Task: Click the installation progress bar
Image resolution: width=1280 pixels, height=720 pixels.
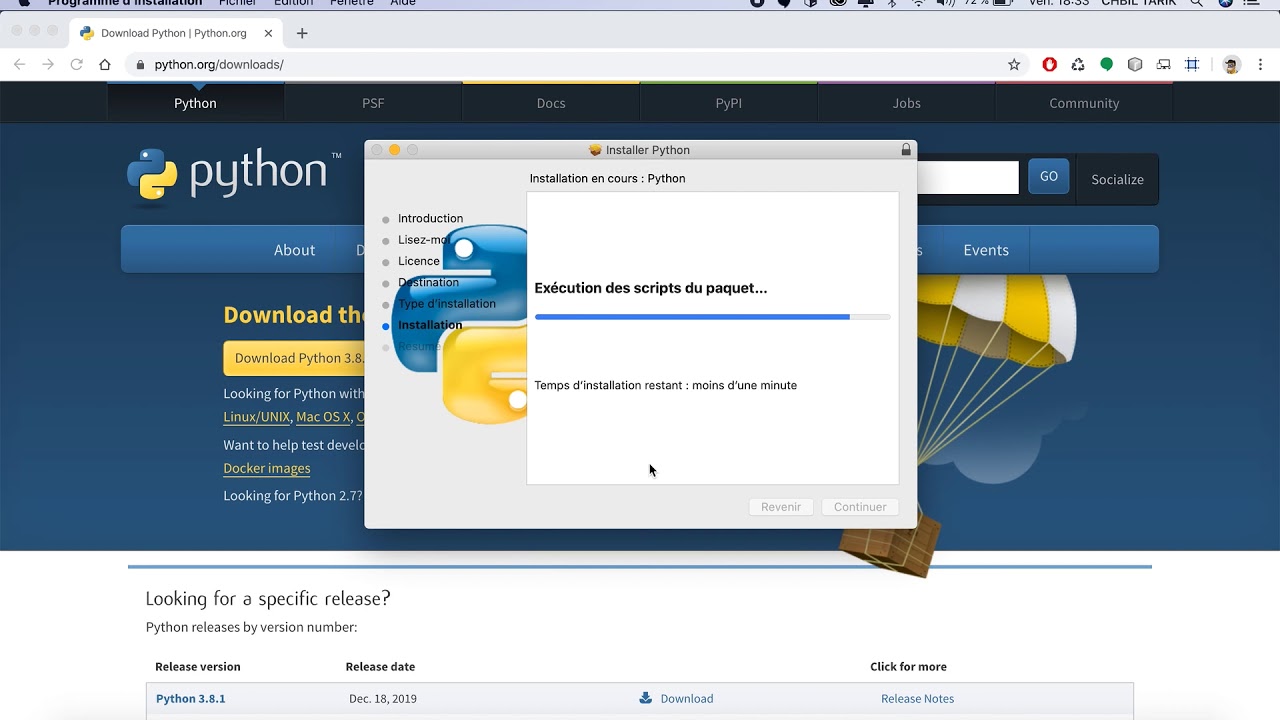Action: click(712, 317)
